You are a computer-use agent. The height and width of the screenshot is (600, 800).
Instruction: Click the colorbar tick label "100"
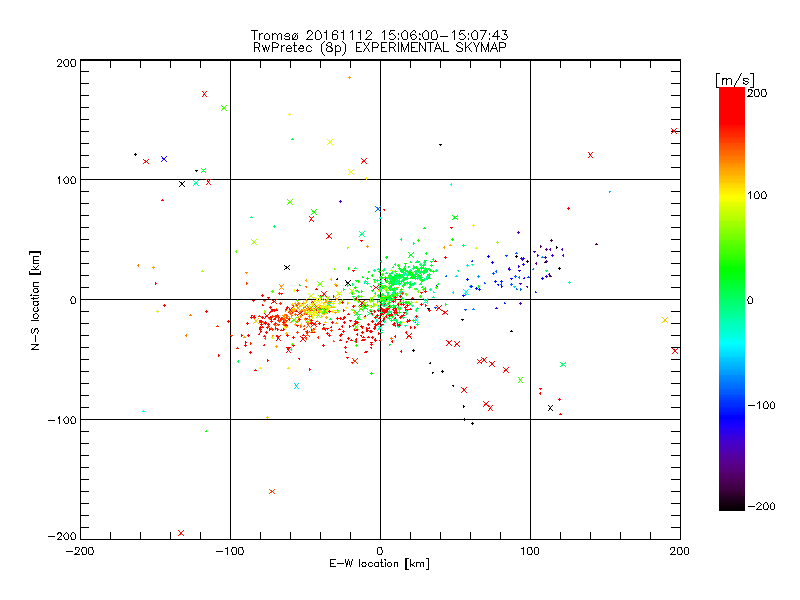coord(757,195)
